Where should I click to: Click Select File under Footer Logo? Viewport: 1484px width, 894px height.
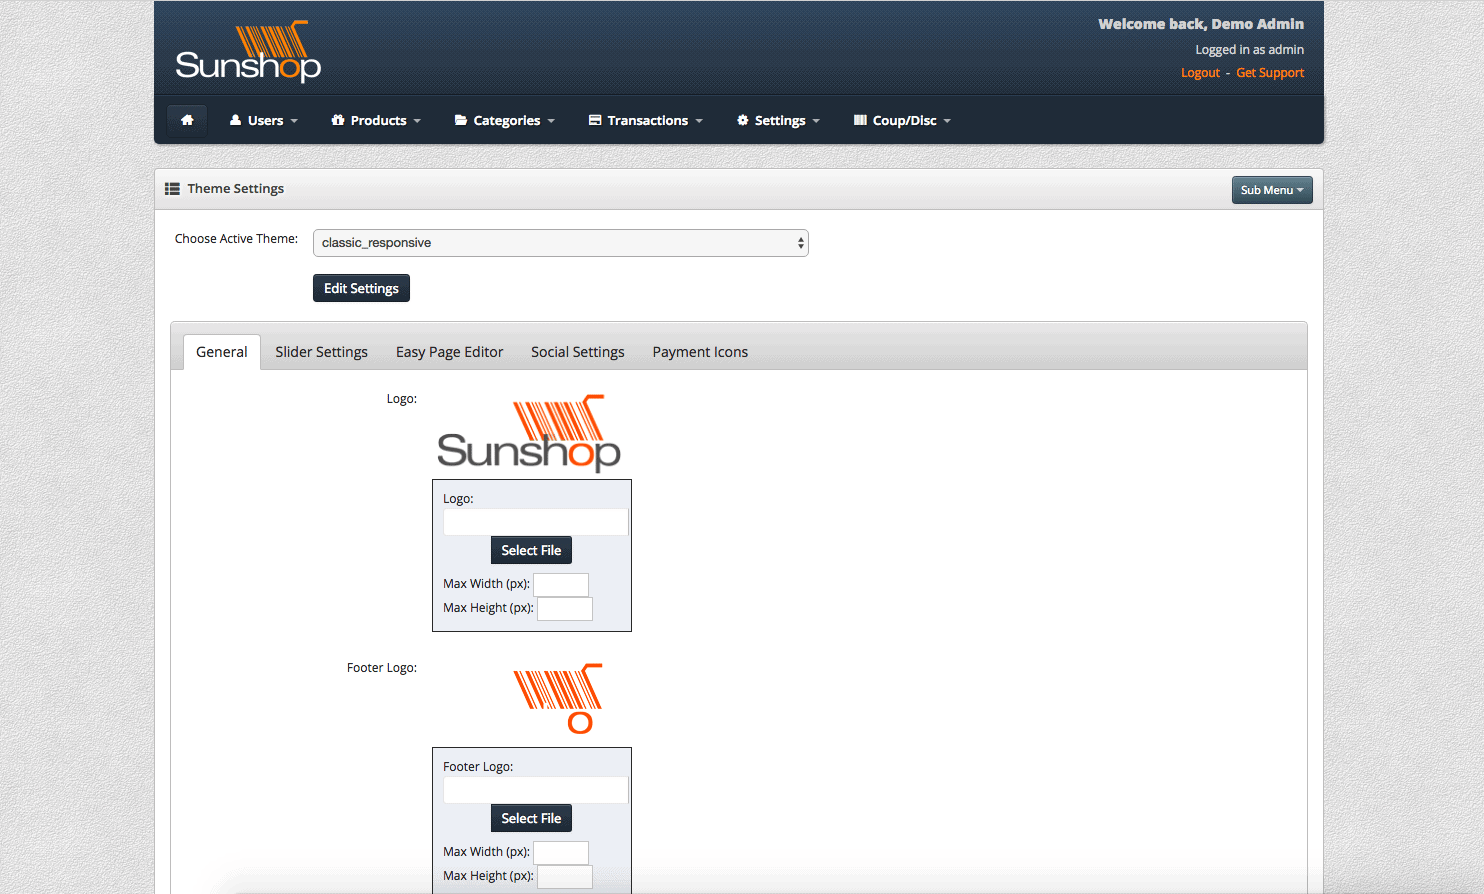tap(531, 818)
